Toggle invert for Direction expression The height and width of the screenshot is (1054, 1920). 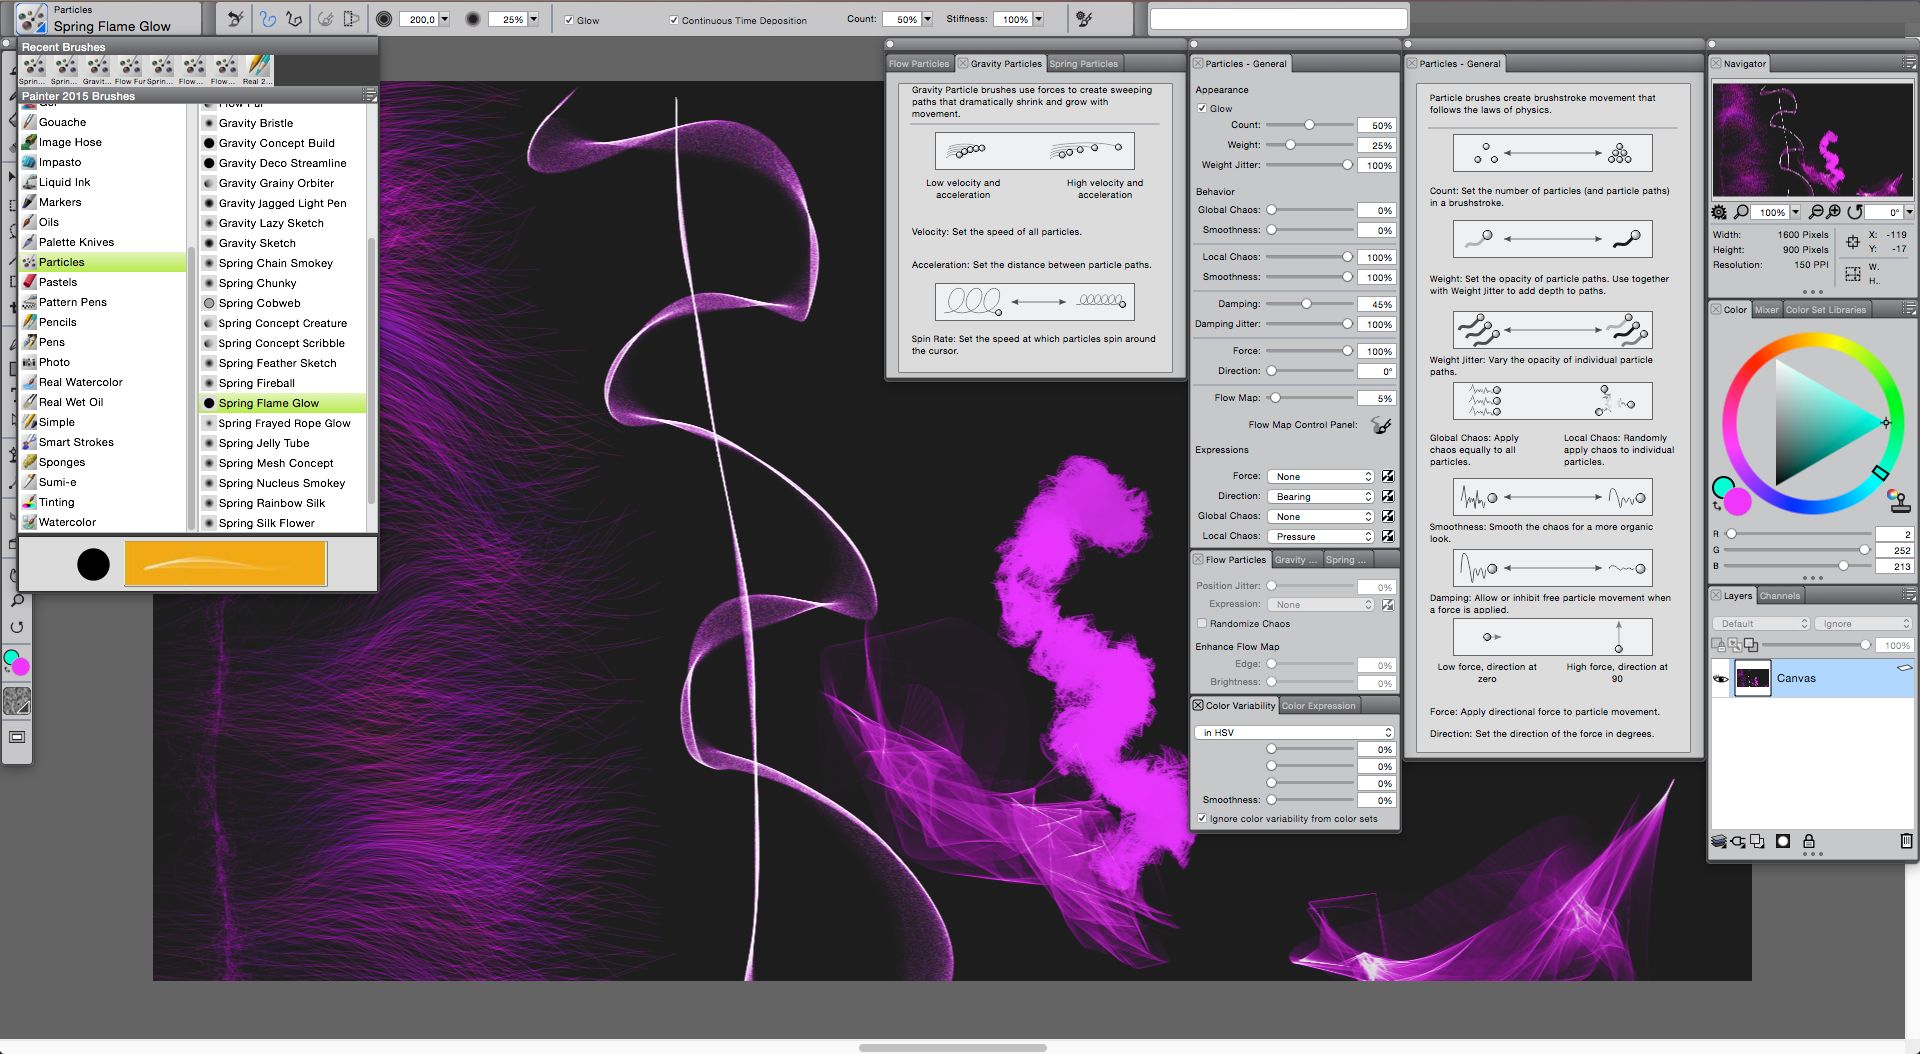[x=1388, y=496]
